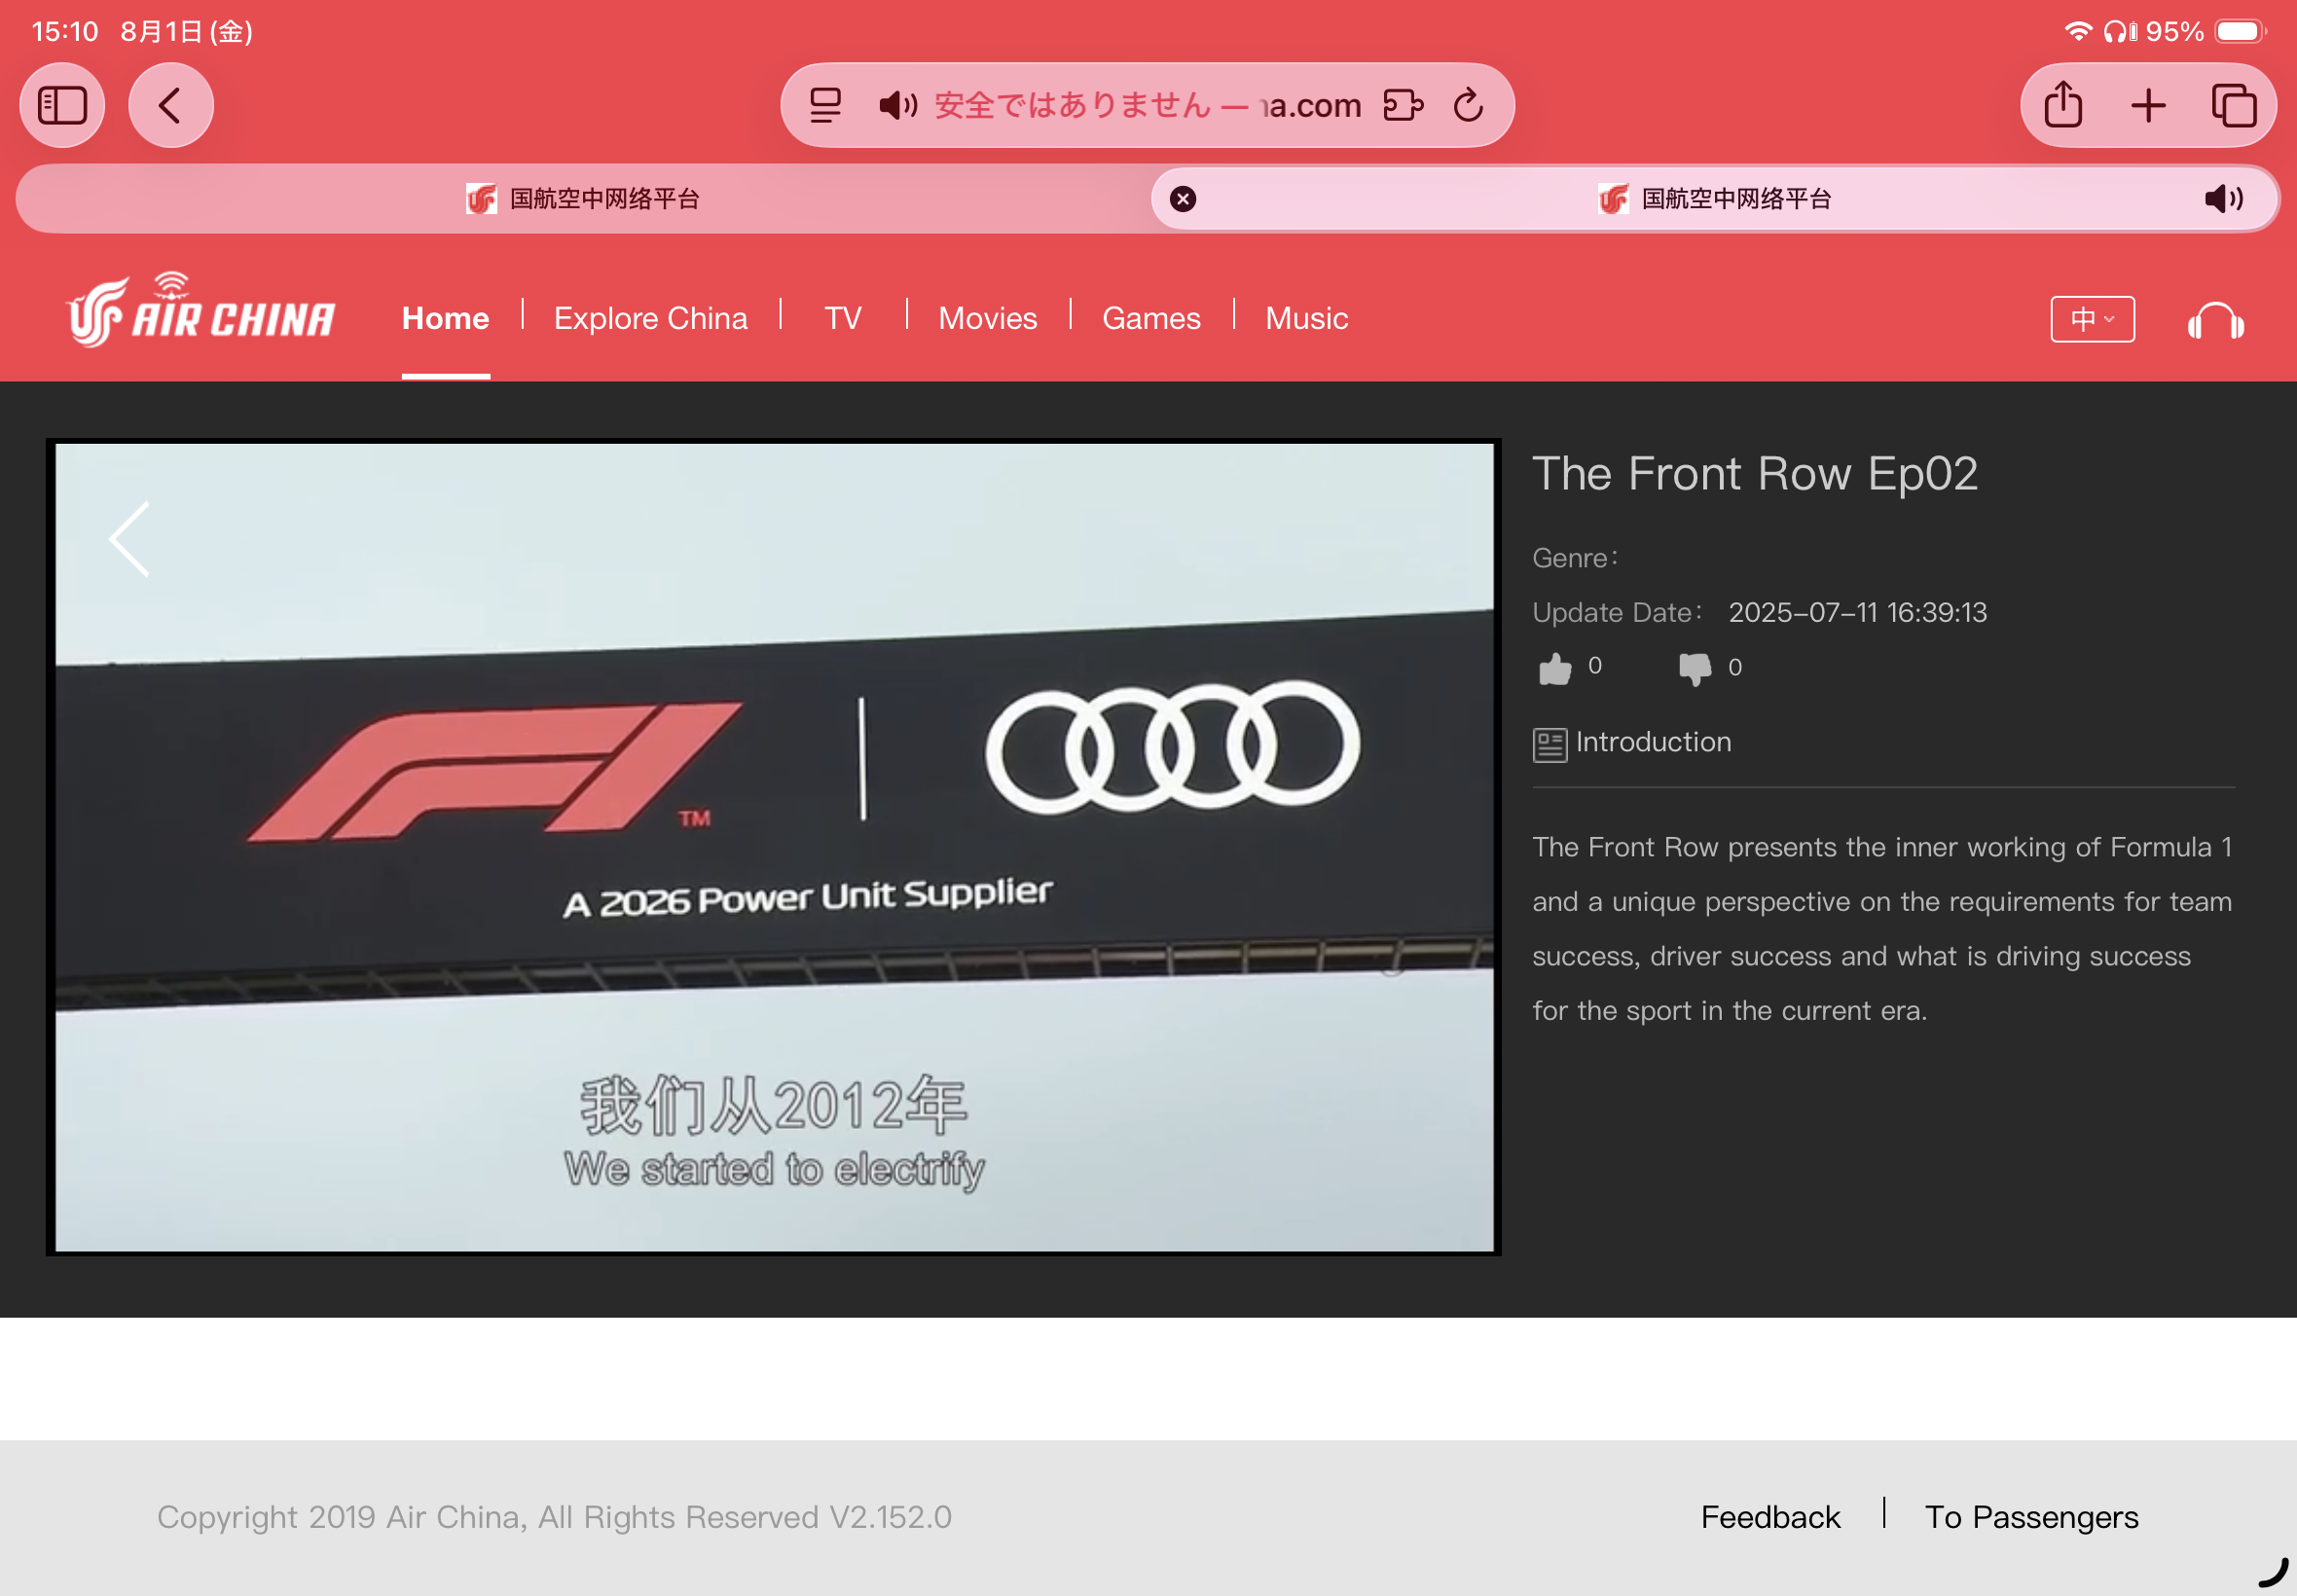Click the headphones icon in header
Image resolution: width=2297 pixels, height=1596 pixels.
pyautogui.click(x=2215, y=322)
